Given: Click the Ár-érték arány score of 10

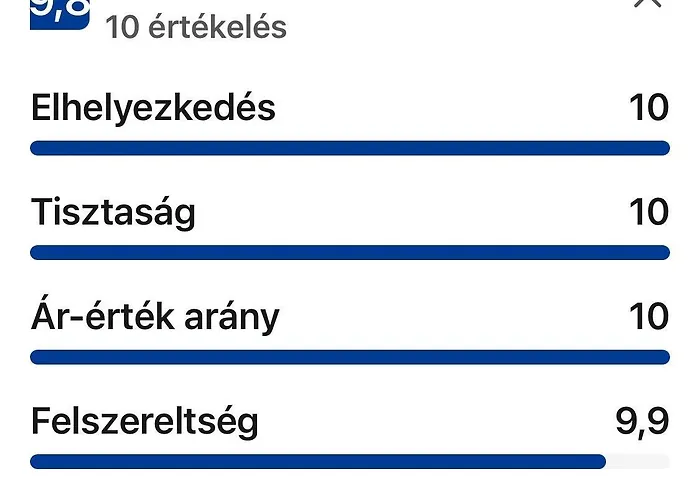Looking at the screenshot, I should point(649,317).
